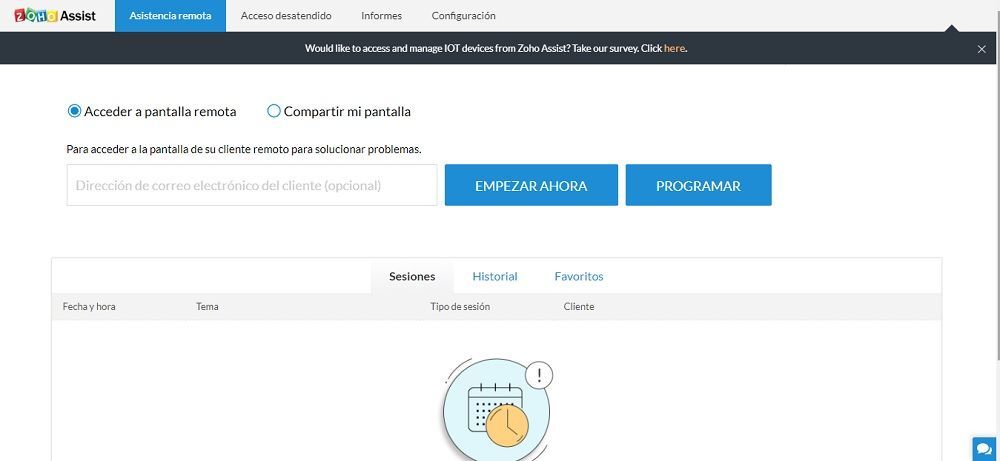Open the Favoritos tab
The height and width of the screenshot is (461, 1000).
[579, 277]
